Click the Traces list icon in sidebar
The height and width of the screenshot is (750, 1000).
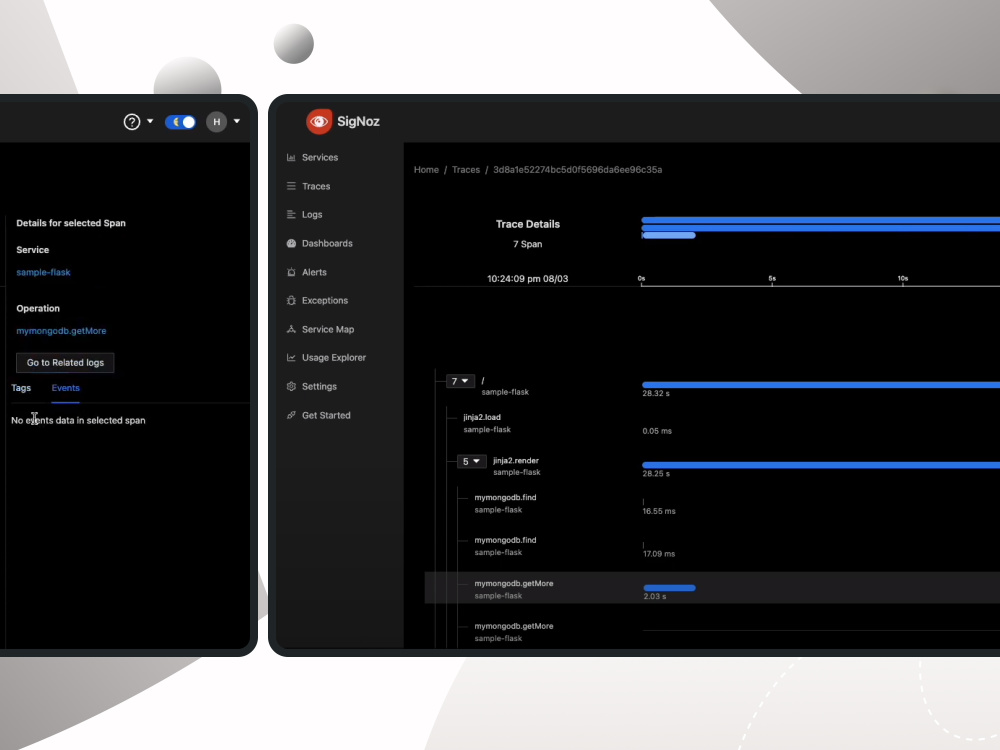tap(291, 186)
